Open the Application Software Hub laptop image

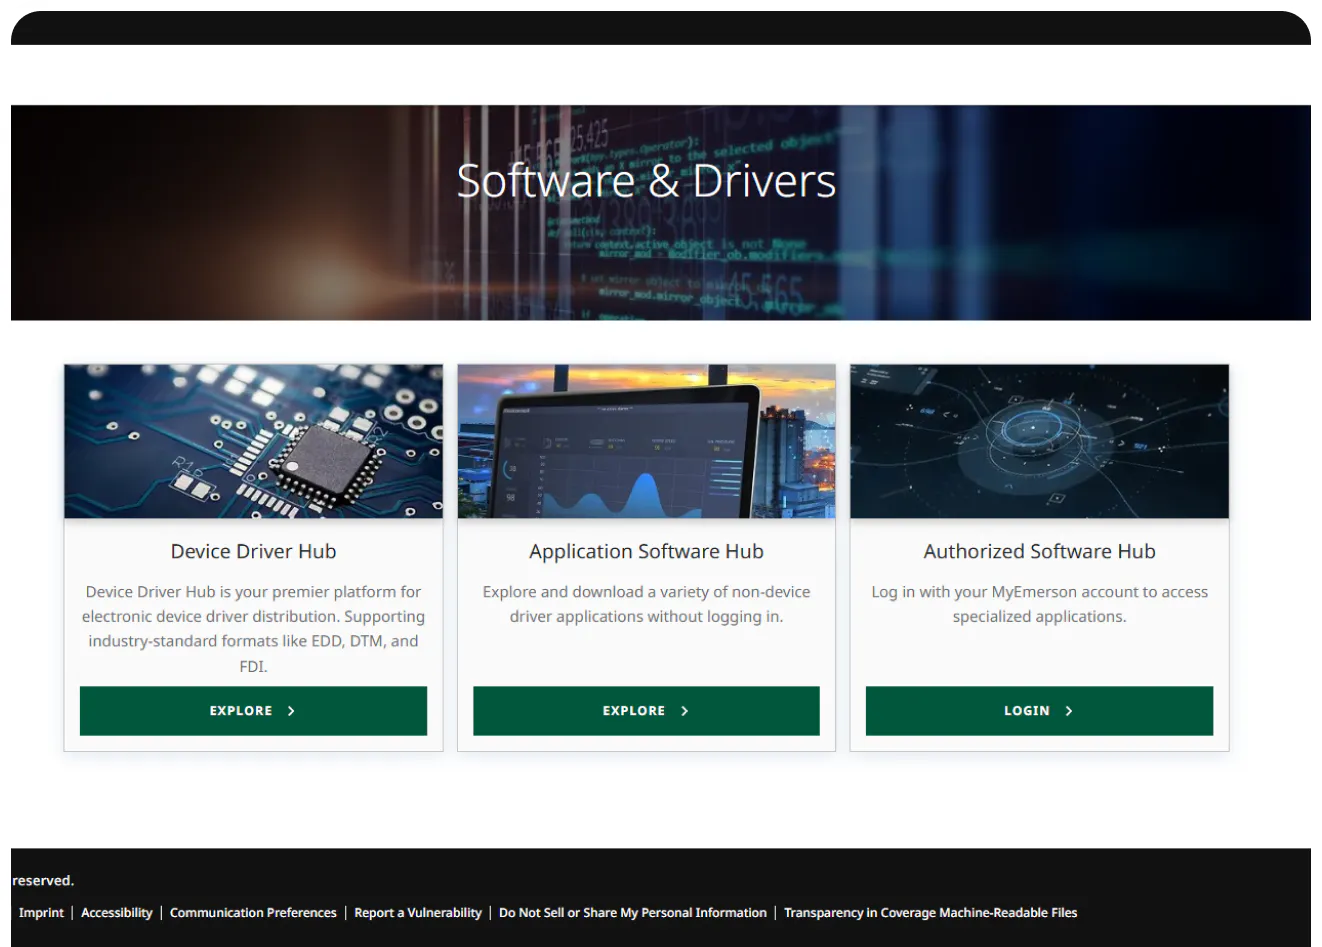(646, 441)
